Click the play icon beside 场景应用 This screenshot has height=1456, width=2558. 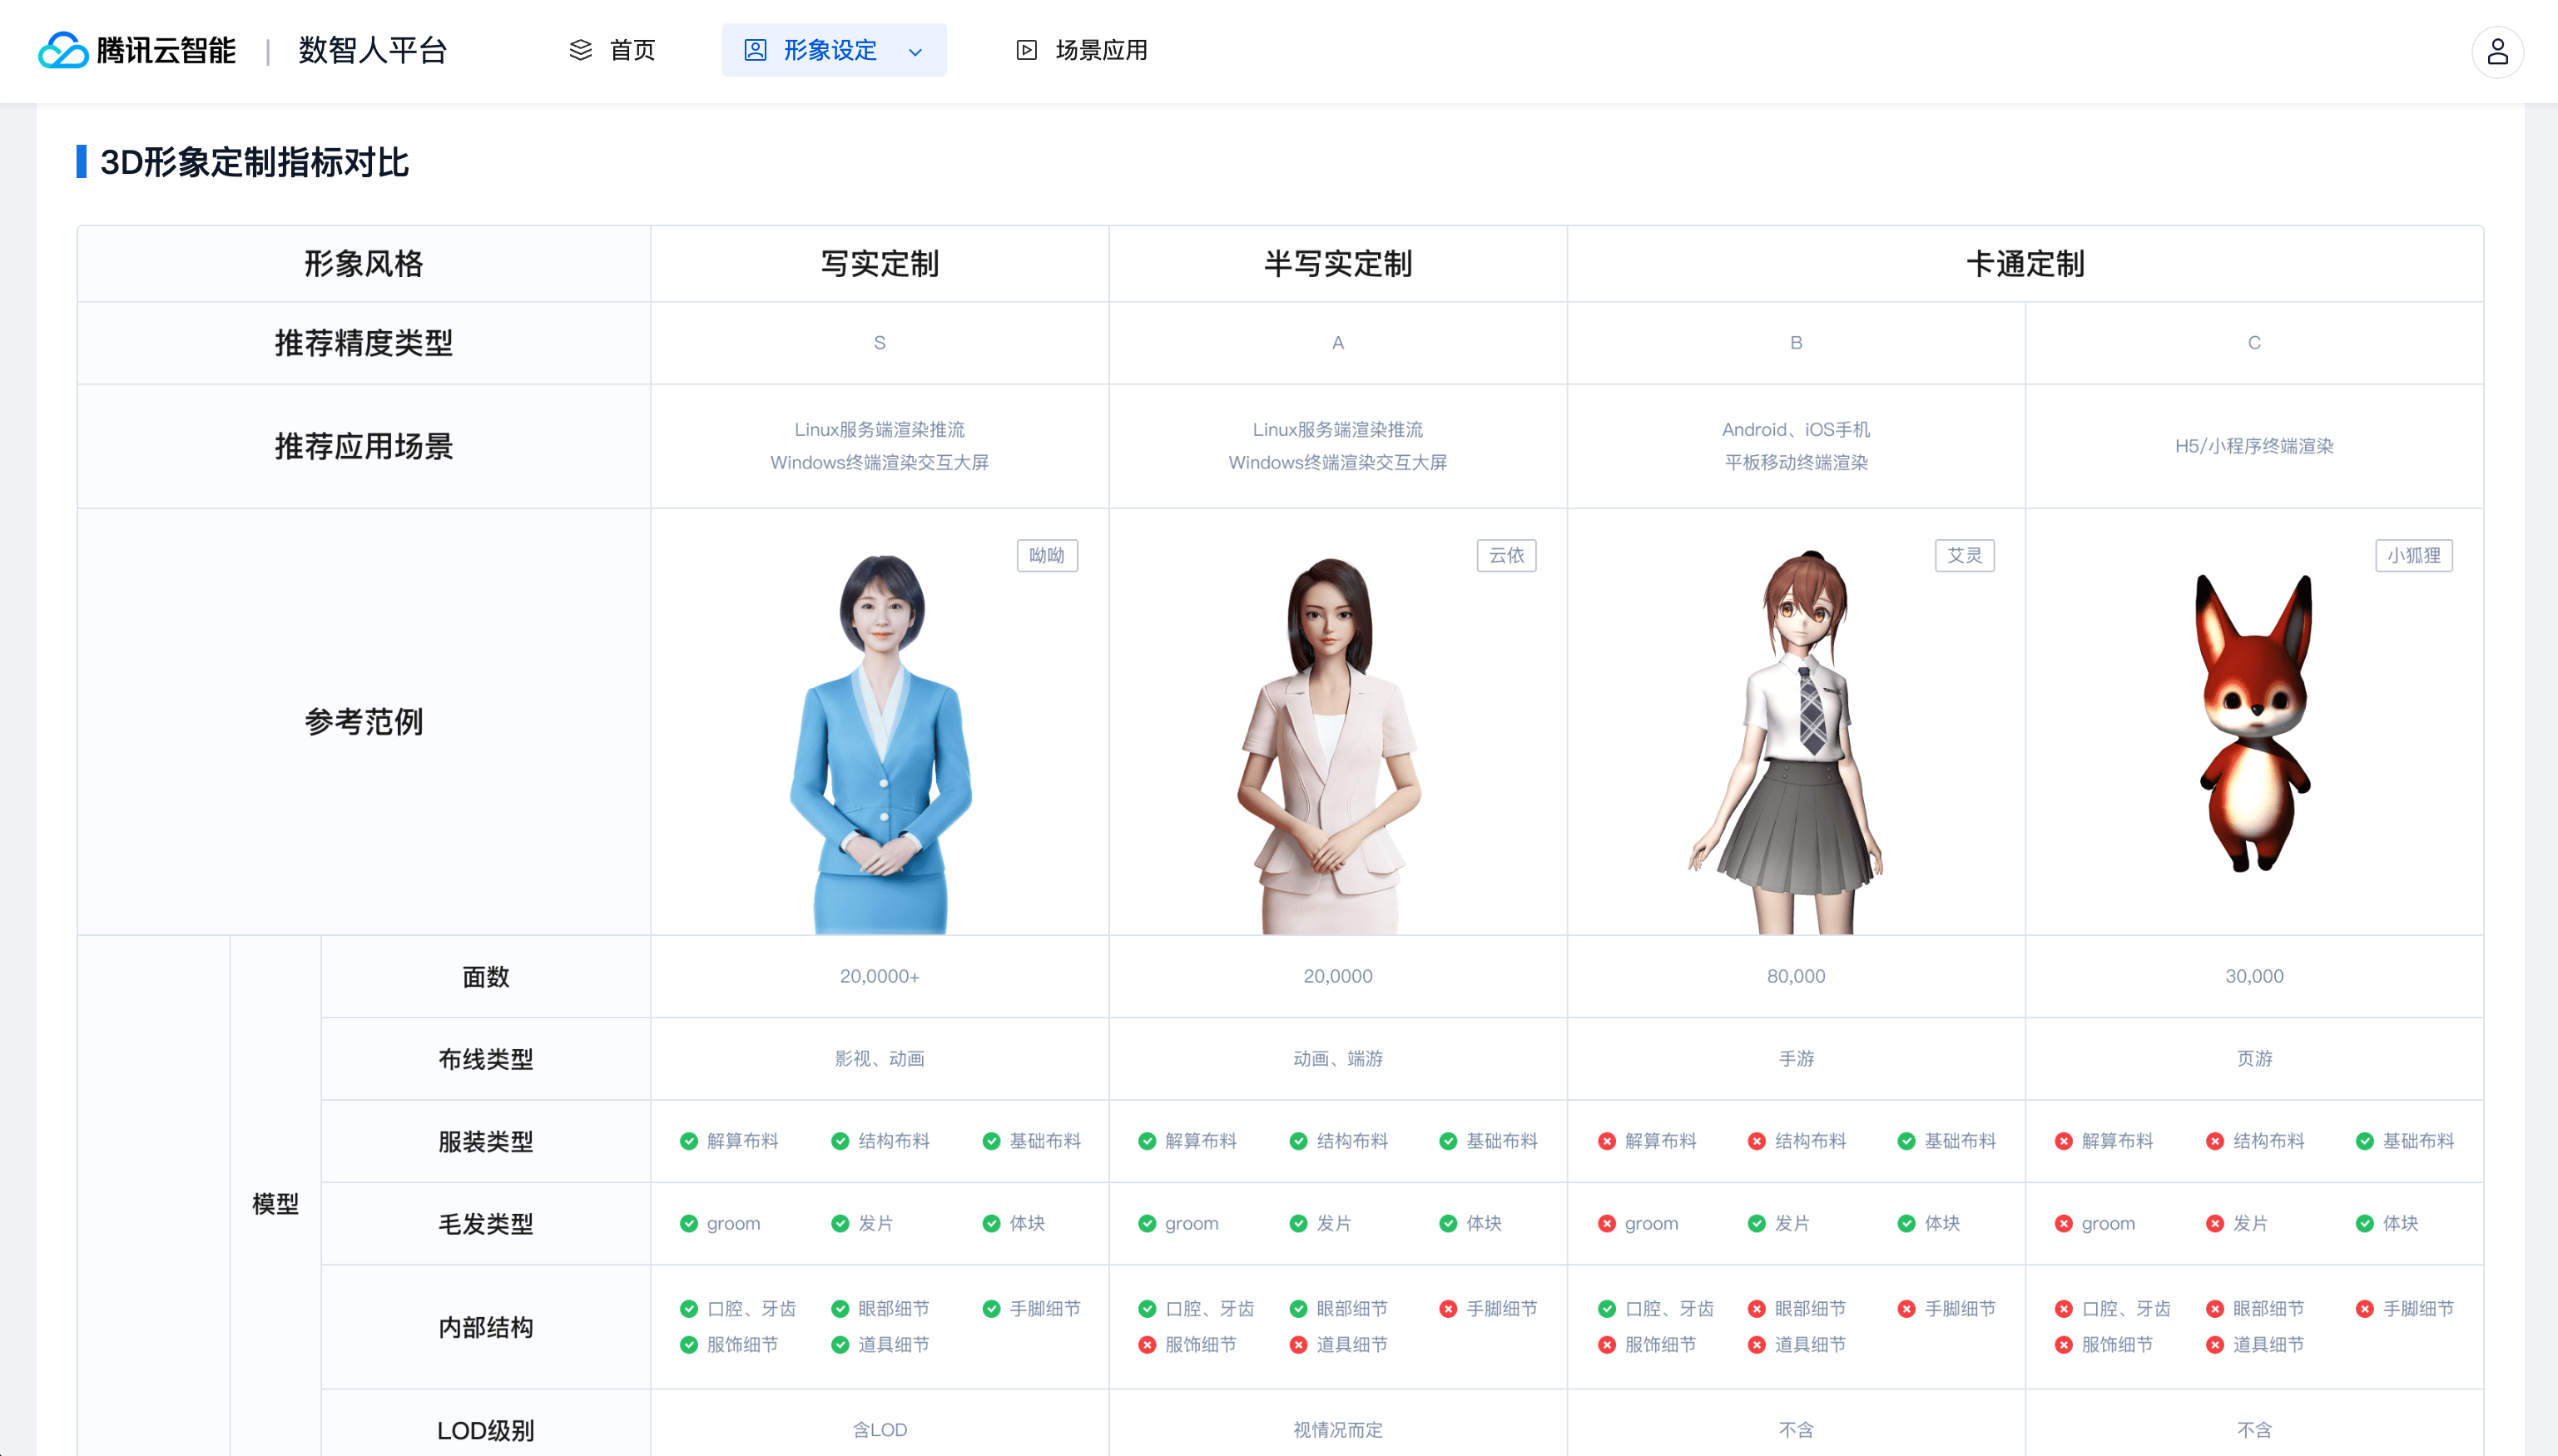(x=1026, y=50)
